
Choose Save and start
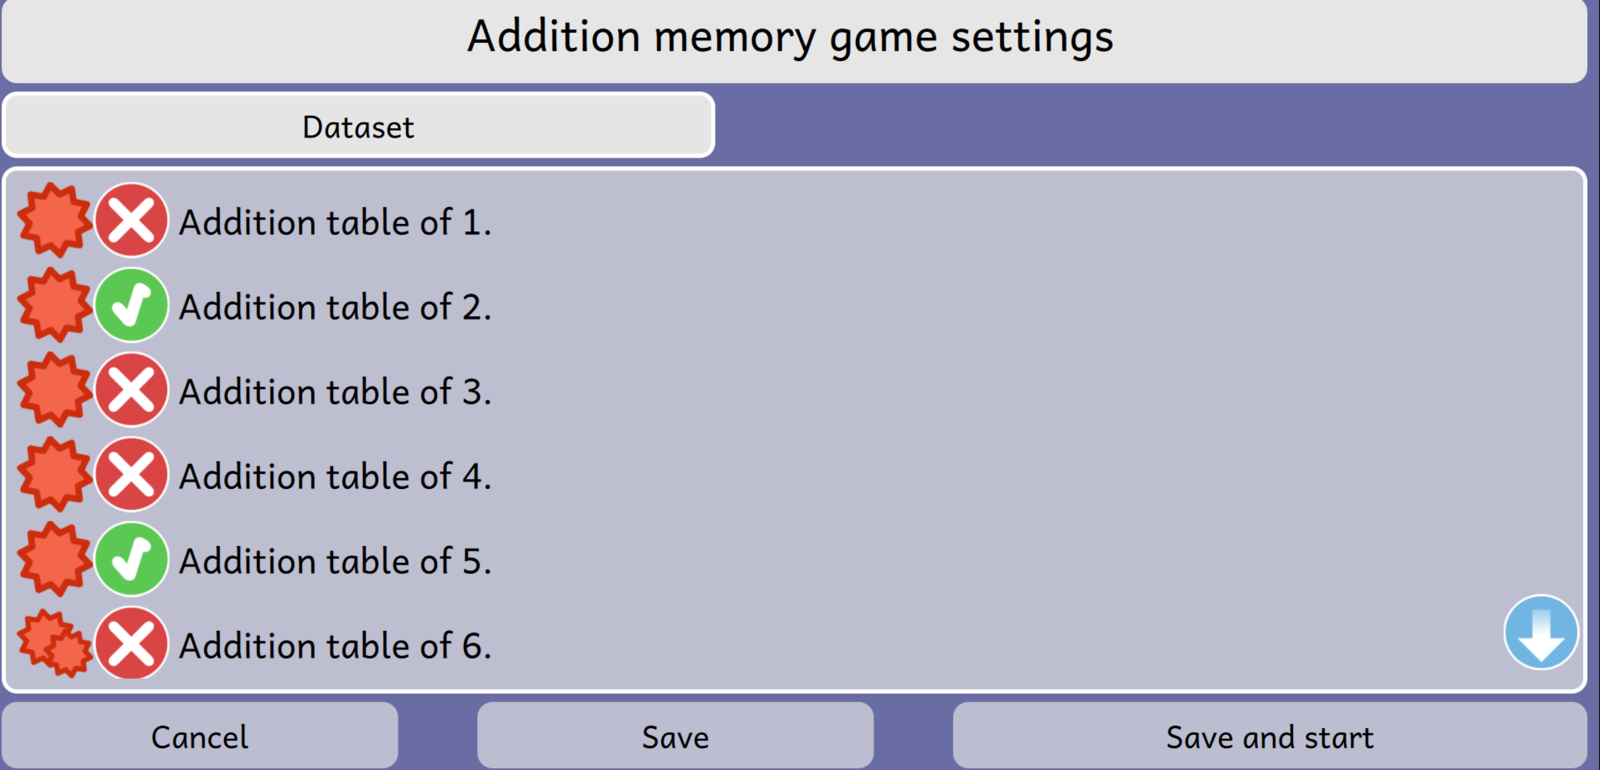click(1269, 737)
